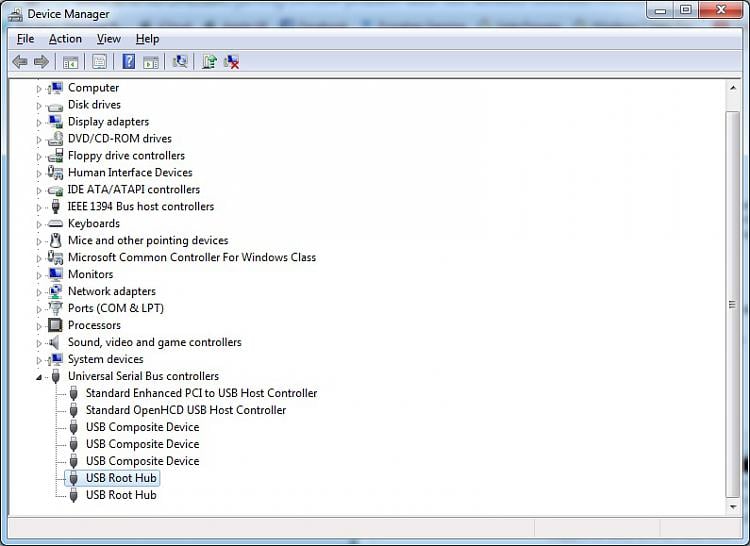Click the Update driver software icon
This screenshot has height=546, width=750.
pos(210,61)
